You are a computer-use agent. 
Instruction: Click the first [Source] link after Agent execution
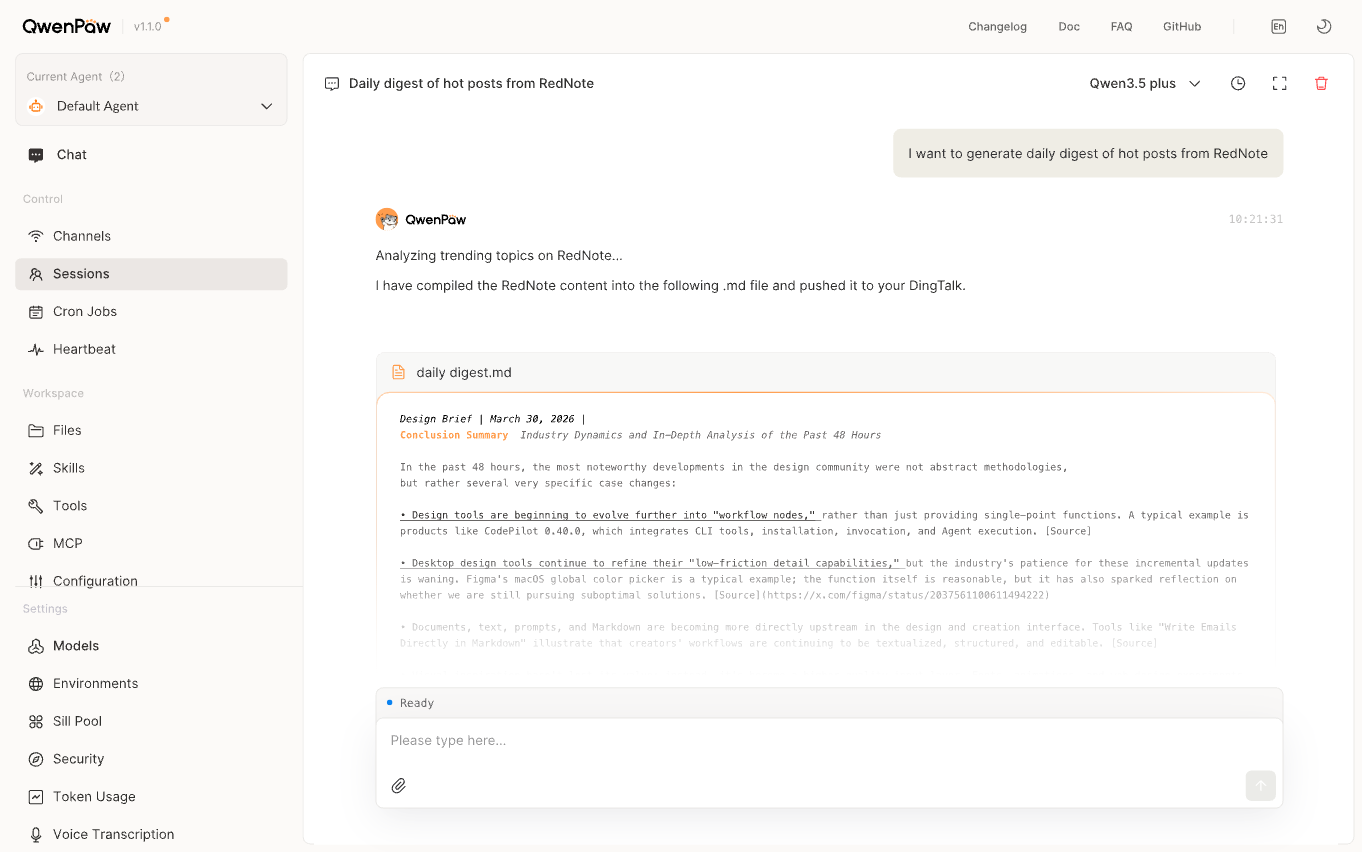click(x=1068, y=531)
